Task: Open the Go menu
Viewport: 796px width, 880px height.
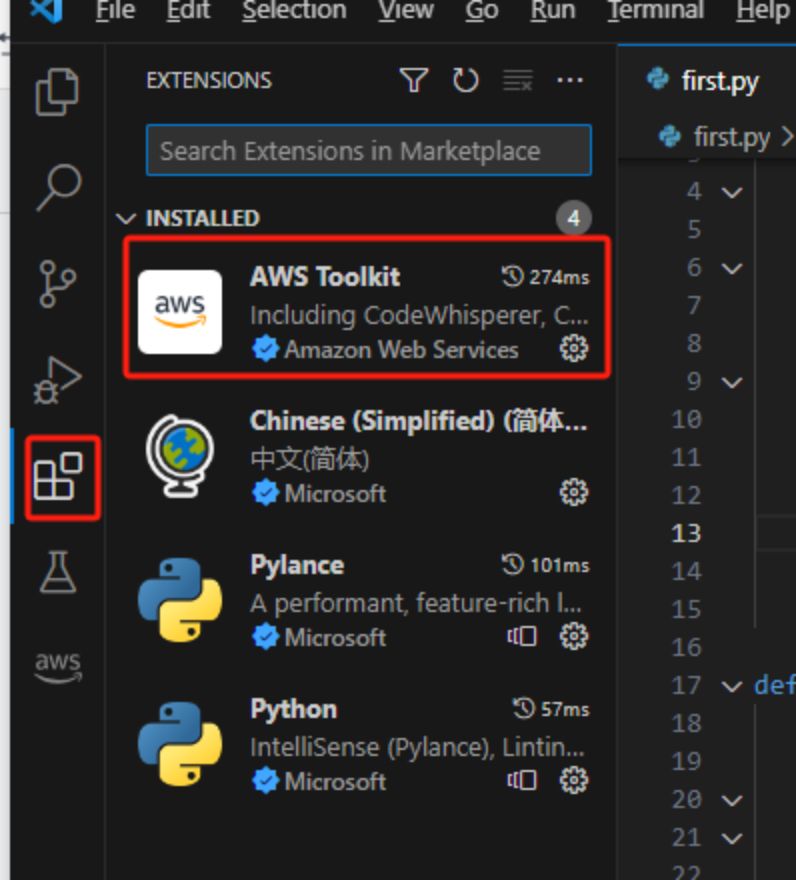Action: coord(482,10)
